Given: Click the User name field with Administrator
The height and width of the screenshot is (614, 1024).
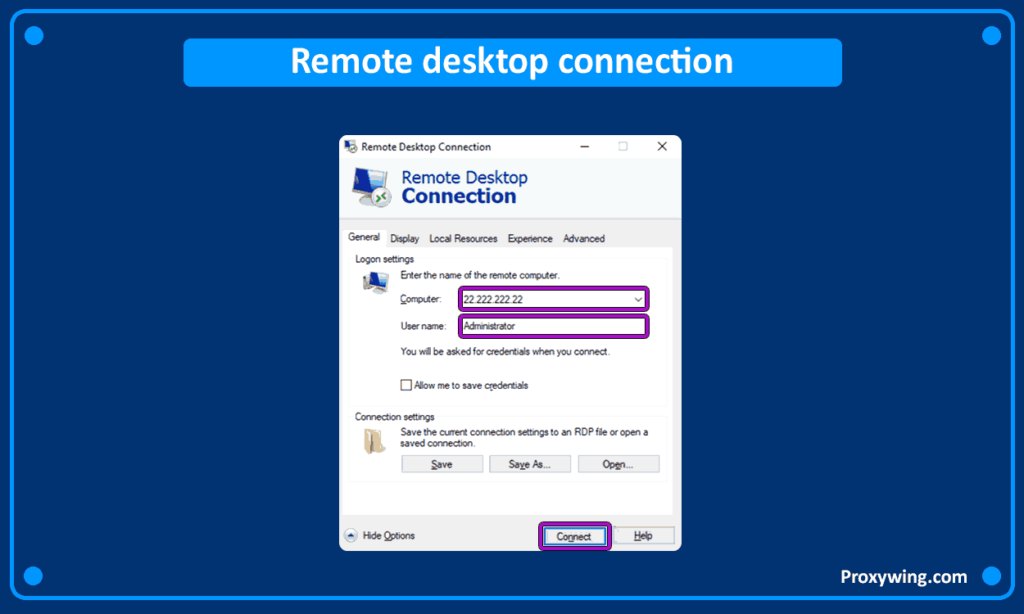Looking at the screenshot, I should (553, 326).
